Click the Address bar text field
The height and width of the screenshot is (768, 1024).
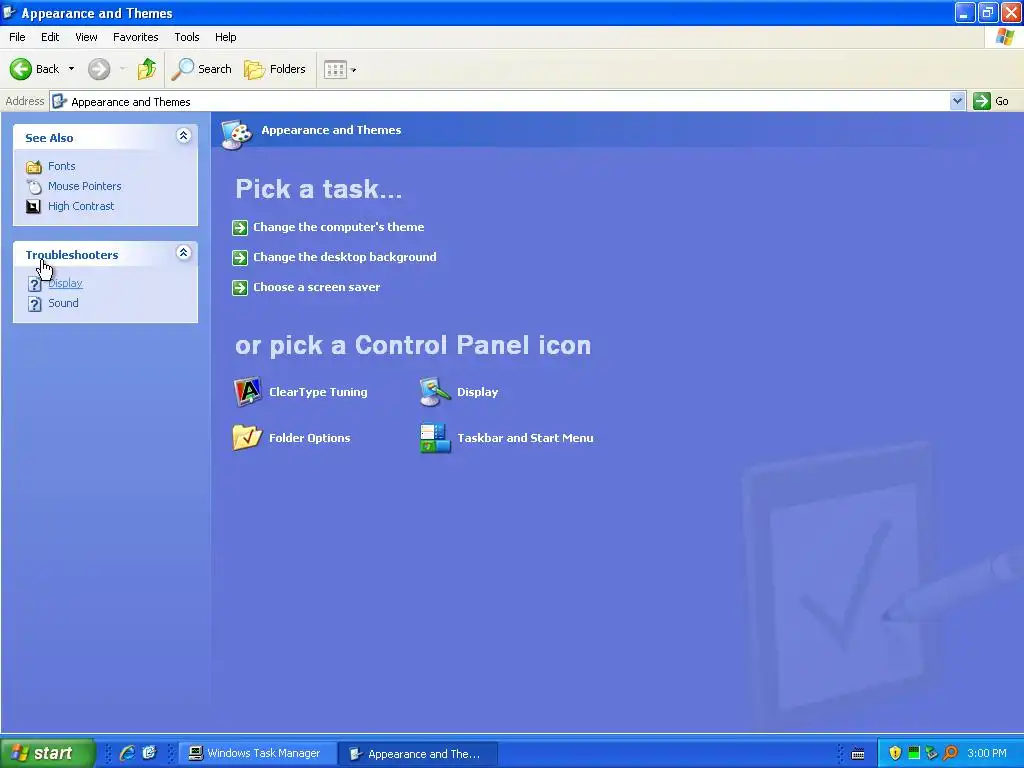tap(500, 101)
